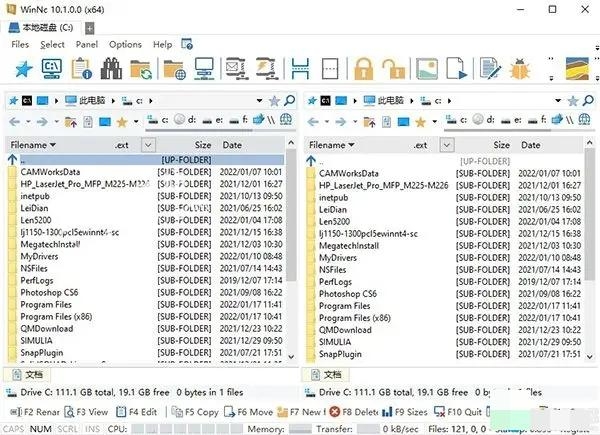Open the left Filename column dropdown
This screenshot has width=600, height=435.
tap(54, 145)
